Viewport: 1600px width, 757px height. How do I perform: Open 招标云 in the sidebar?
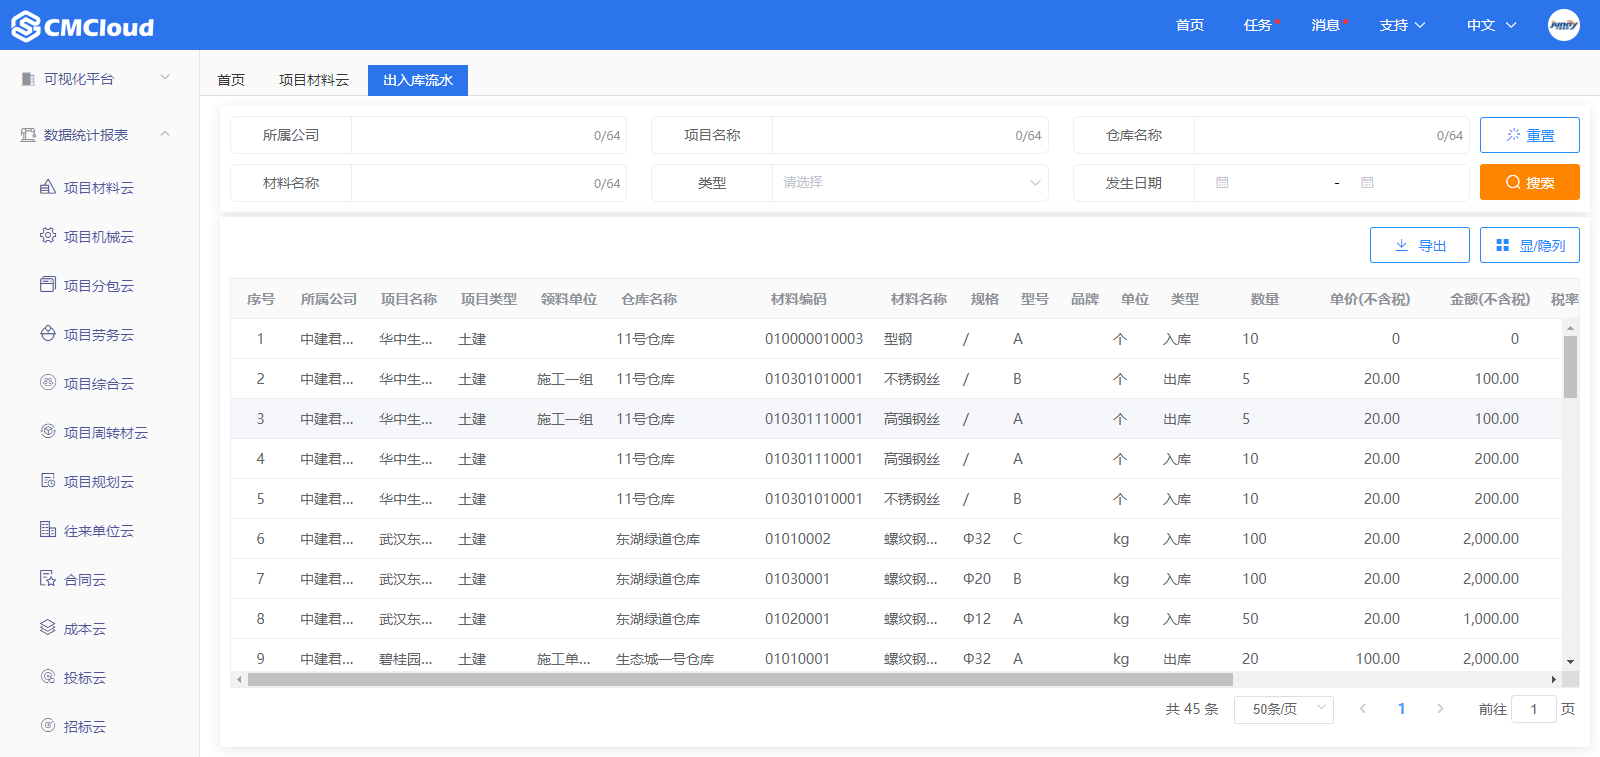click(x=85, y=727)
